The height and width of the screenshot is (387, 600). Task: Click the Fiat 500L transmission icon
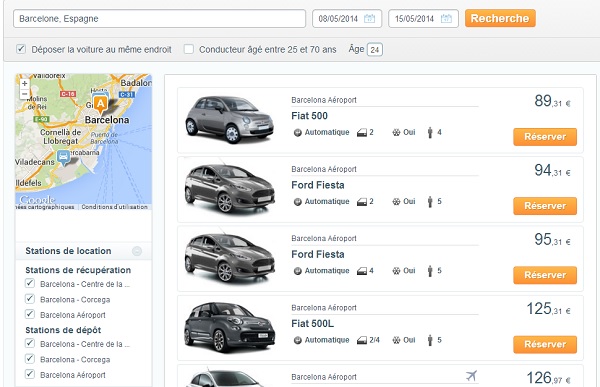(297, 340)
